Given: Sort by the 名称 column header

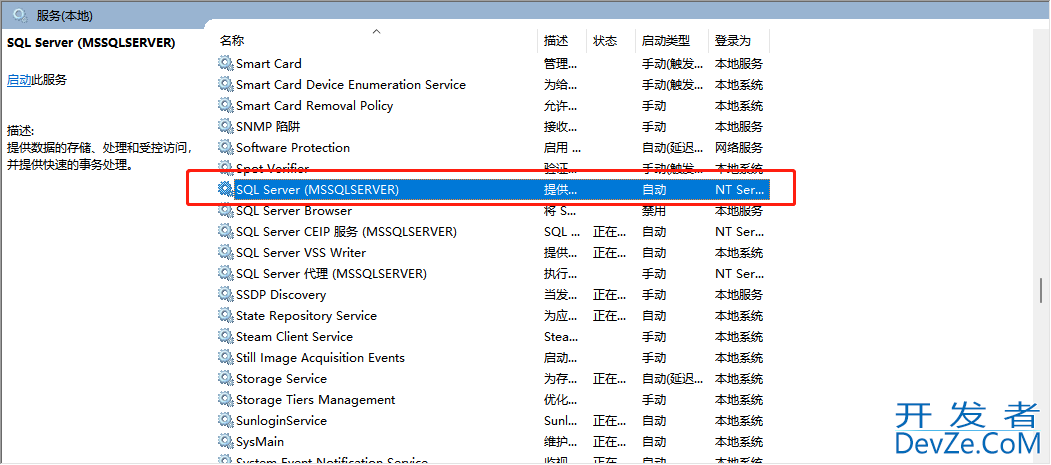Looking at the screenshot, I should click(377, 41).
